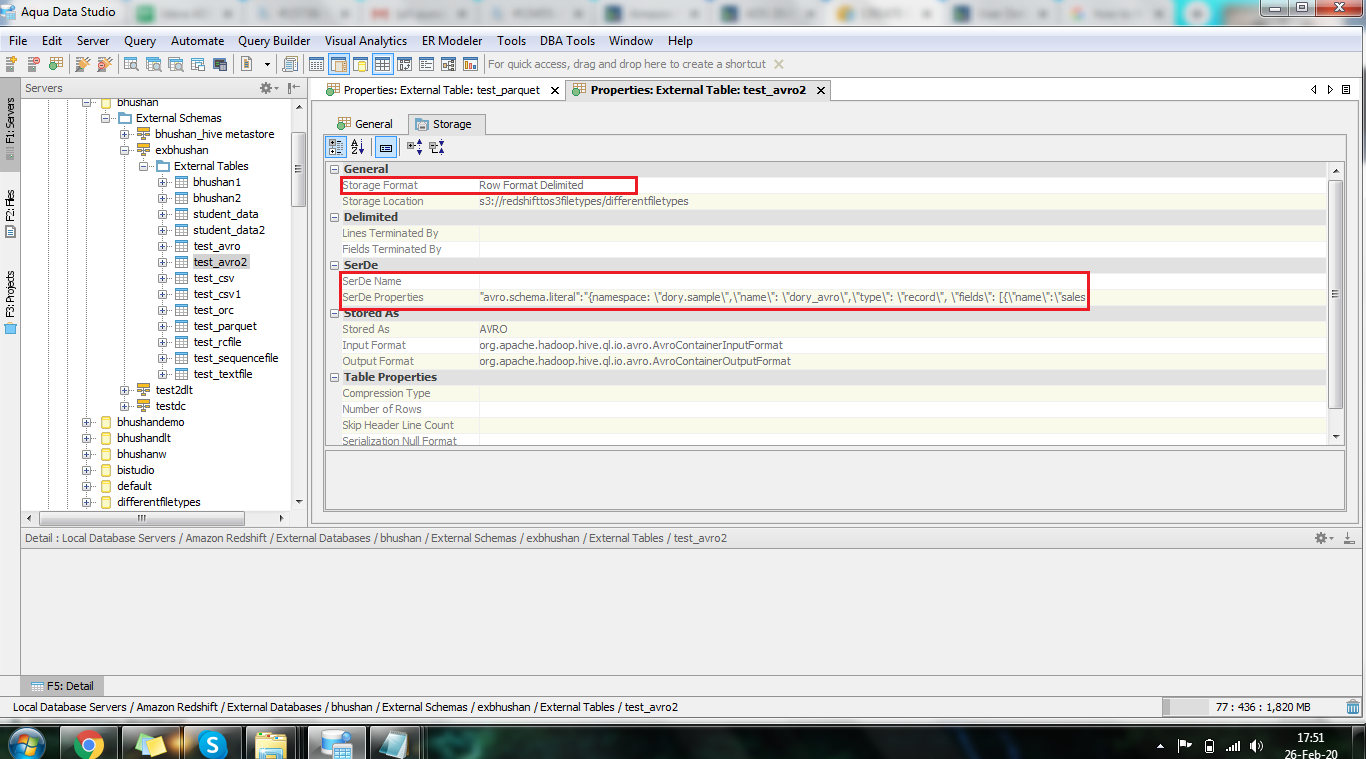Screen dimensions: 1366x759
Task: Select the test_parquet table in tree
Action: [225, 326]
